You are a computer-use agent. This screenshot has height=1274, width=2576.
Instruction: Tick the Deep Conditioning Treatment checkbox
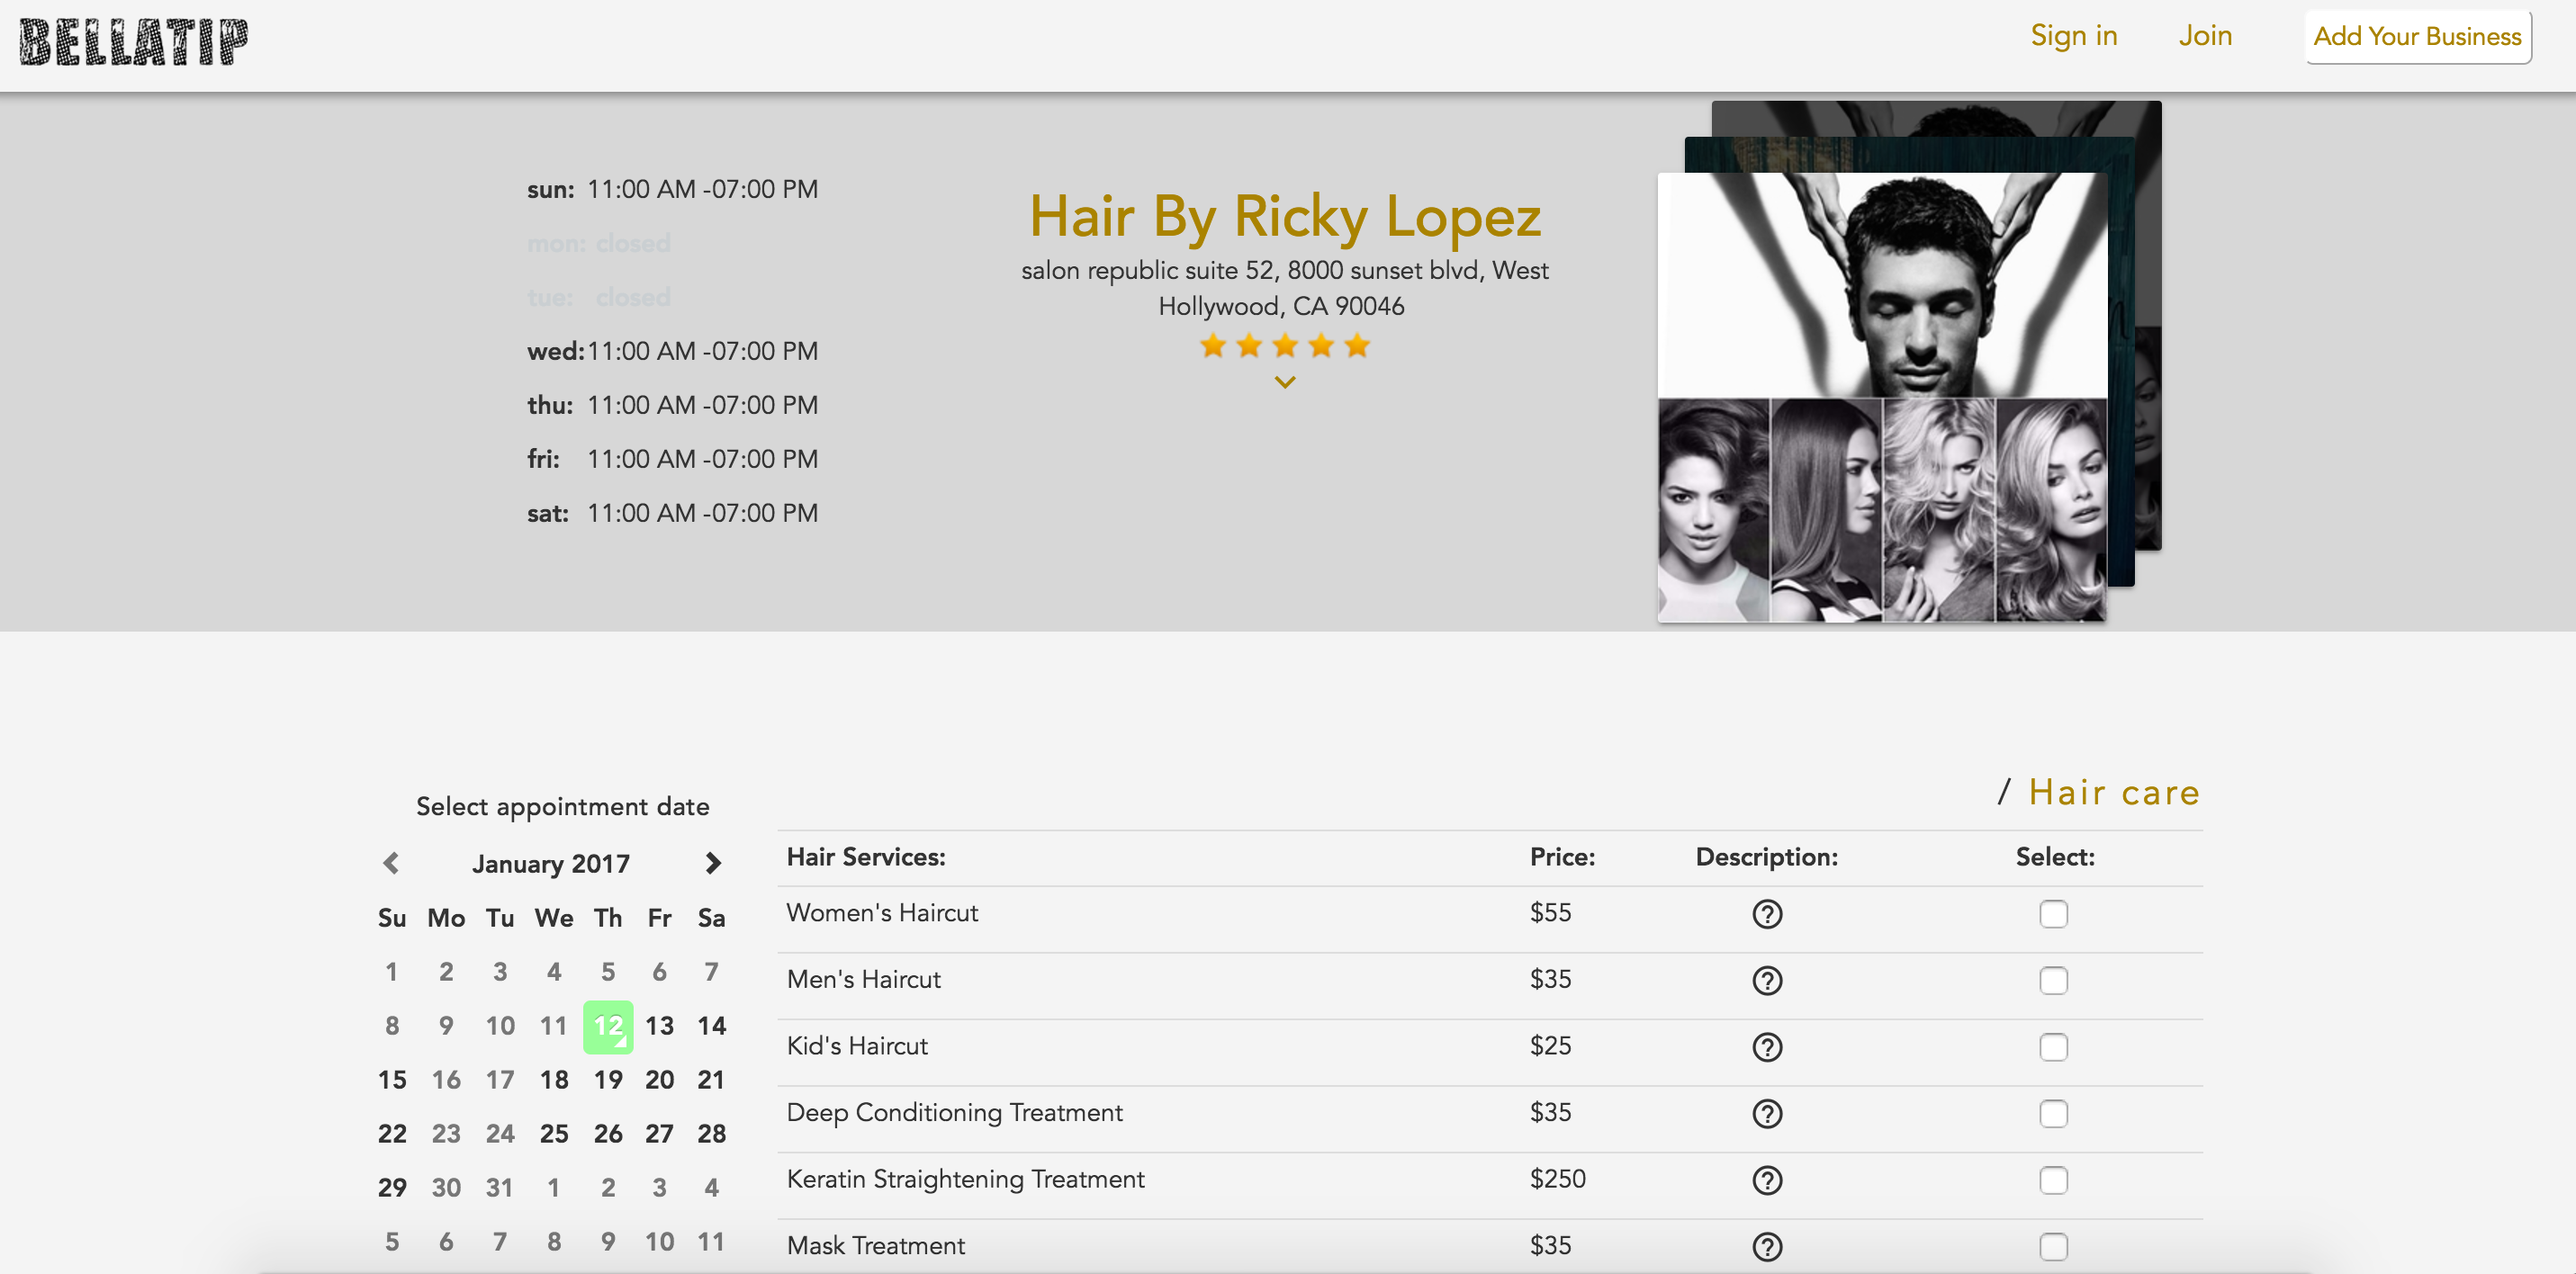pos(2053,1113)
